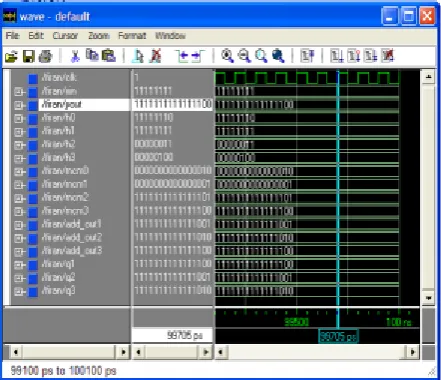441x380 pixels.
Task: Click the Paste clipboard icon
Action: tap(108, 56)
